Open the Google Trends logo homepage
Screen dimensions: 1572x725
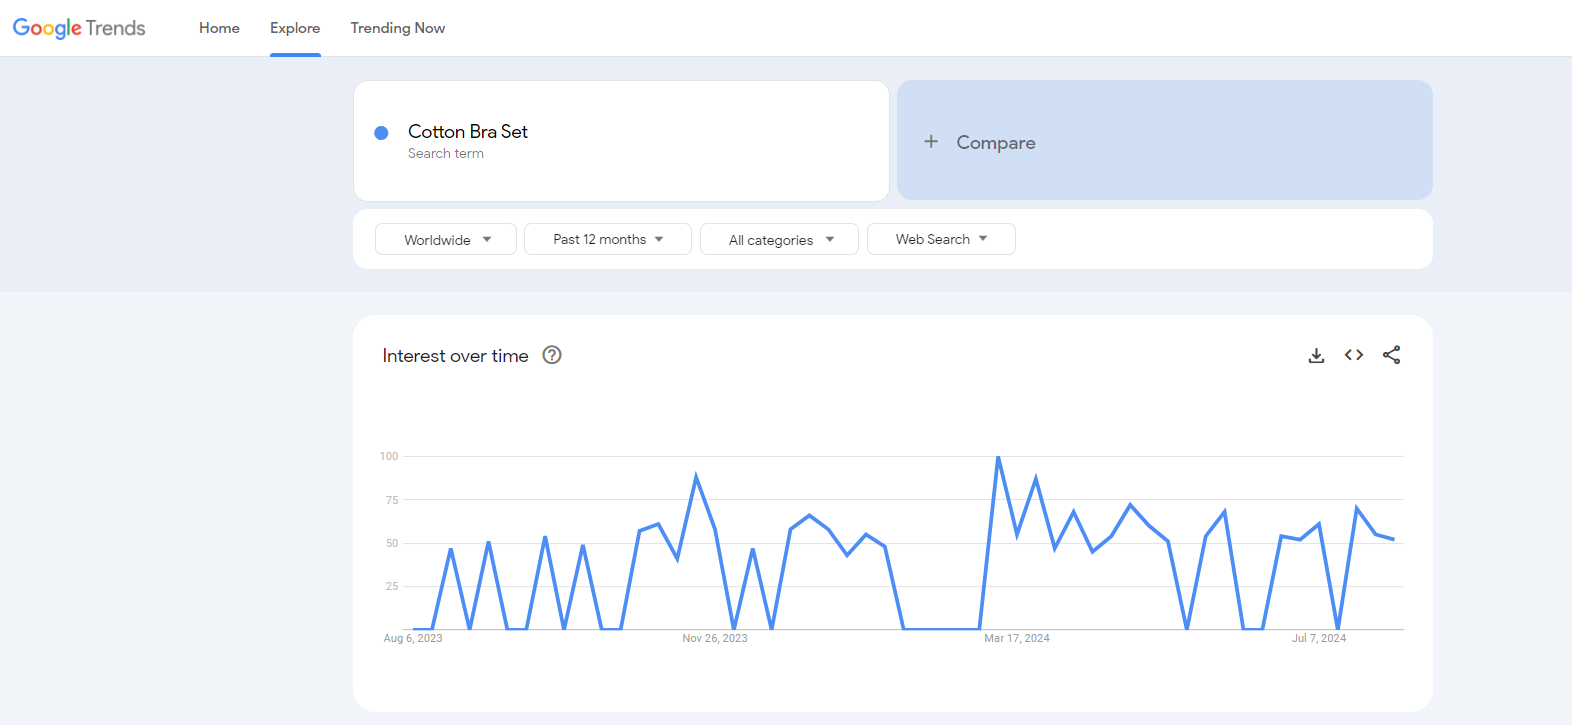[79, 28]
